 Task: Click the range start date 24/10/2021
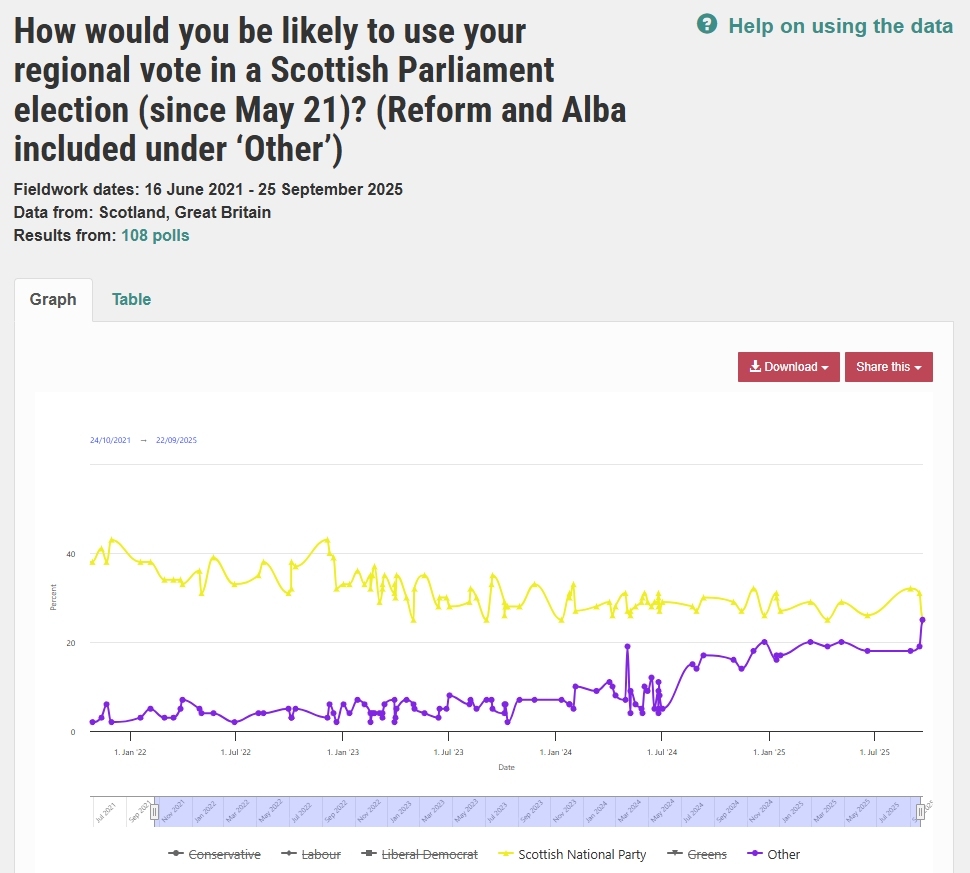coord(109,440)
